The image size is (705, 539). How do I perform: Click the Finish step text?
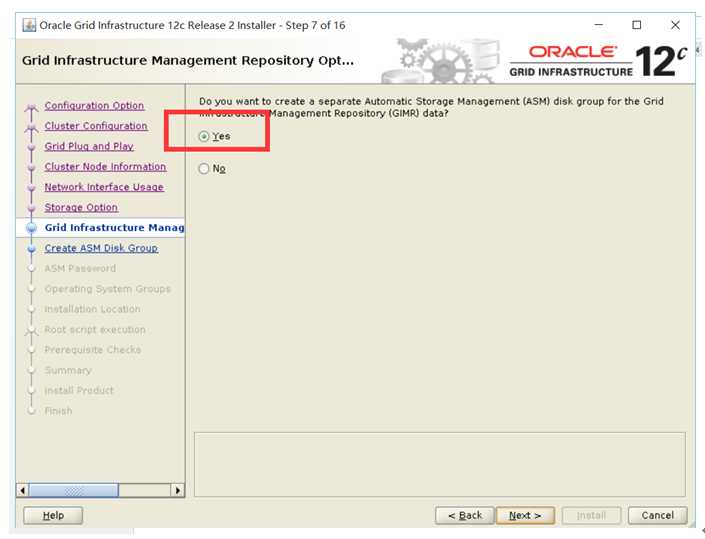[58, 411]
